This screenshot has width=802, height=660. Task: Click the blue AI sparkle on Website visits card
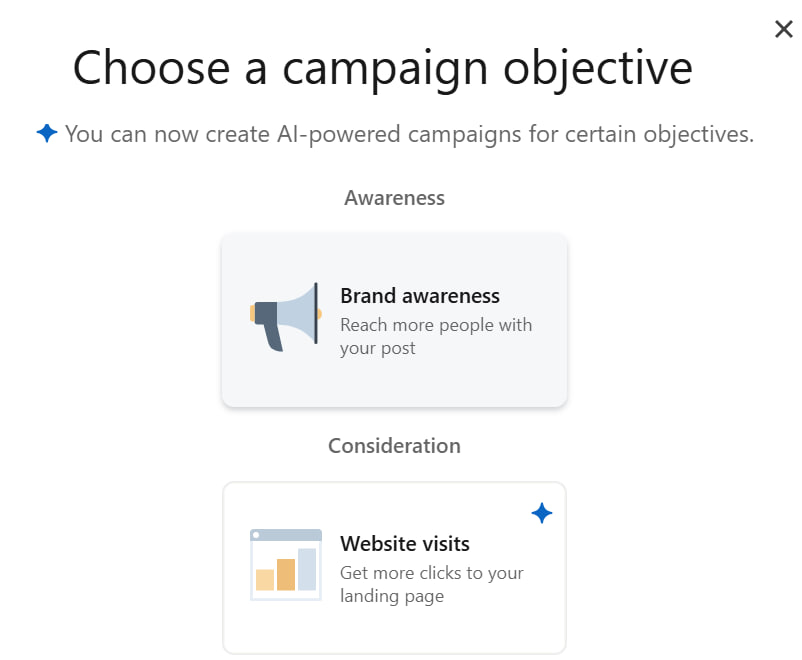point(542,513)
